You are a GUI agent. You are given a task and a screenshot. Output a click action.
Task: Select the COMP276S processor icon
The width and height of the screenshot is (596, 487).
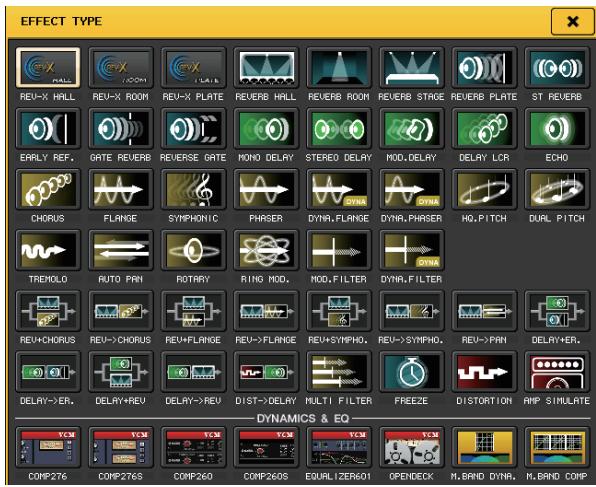(121, 447)
